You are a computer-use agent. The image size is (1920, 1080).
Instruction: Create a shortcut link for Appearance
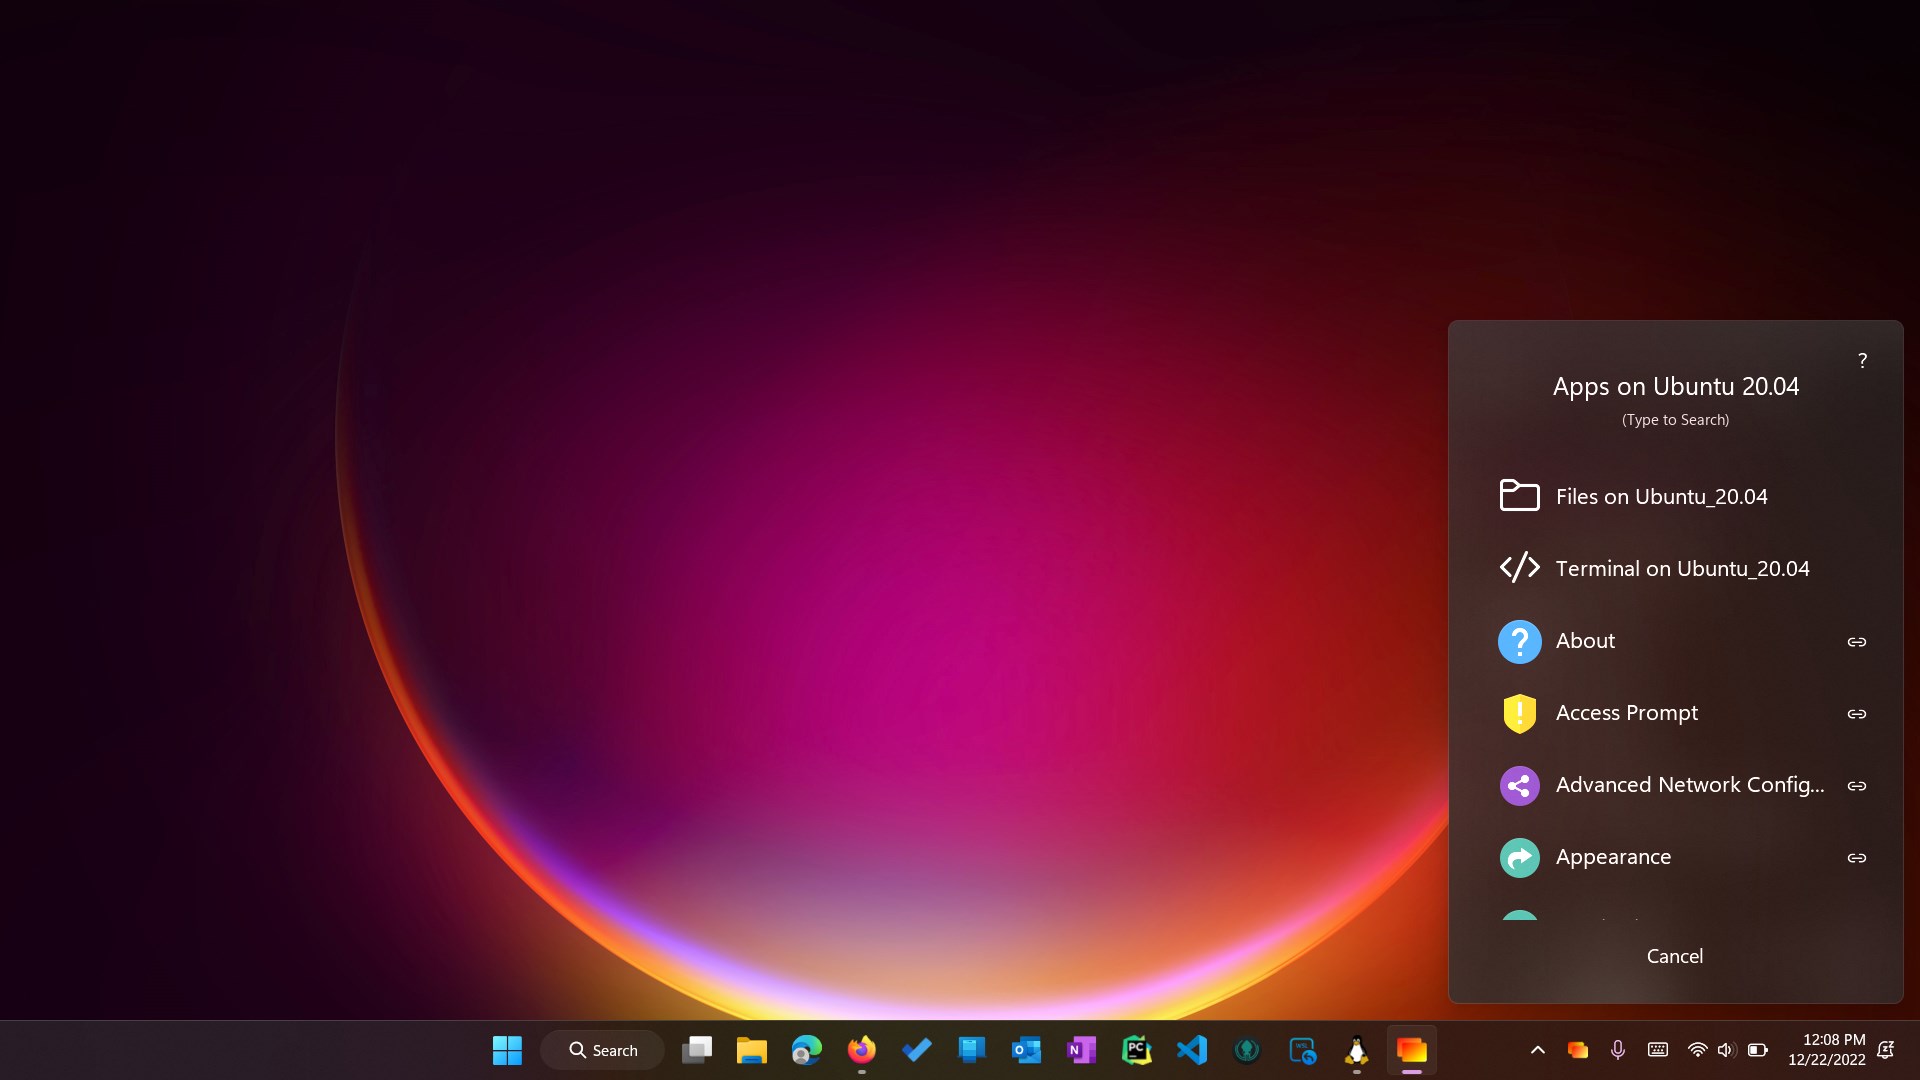click(x=1857, y=857)
